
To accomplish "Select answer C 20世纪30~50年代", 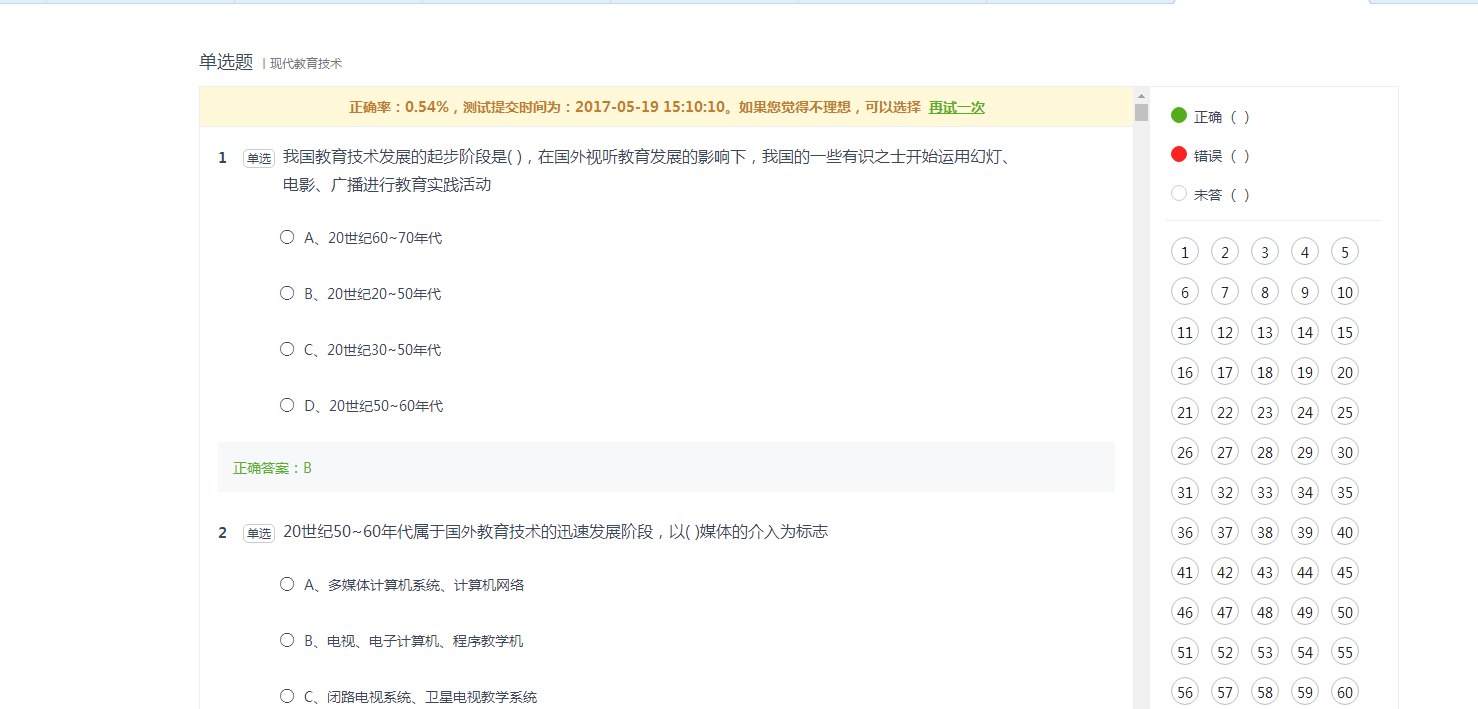I will click(x=287, y=349).
